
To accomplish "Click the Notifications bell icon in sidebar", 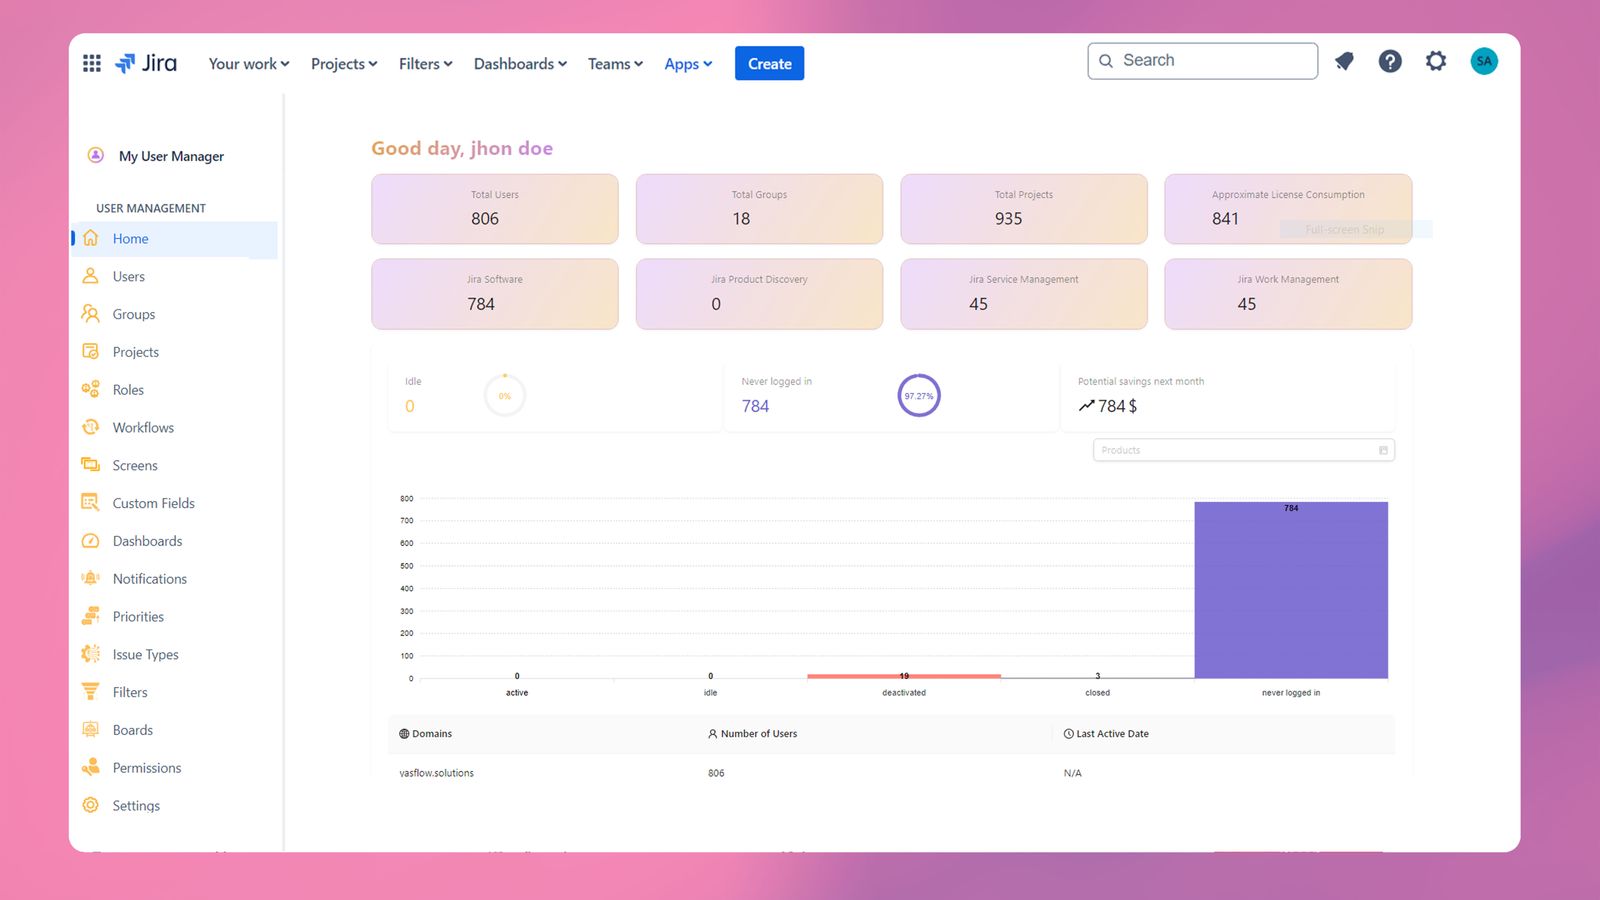I will [x=91, y=578].
